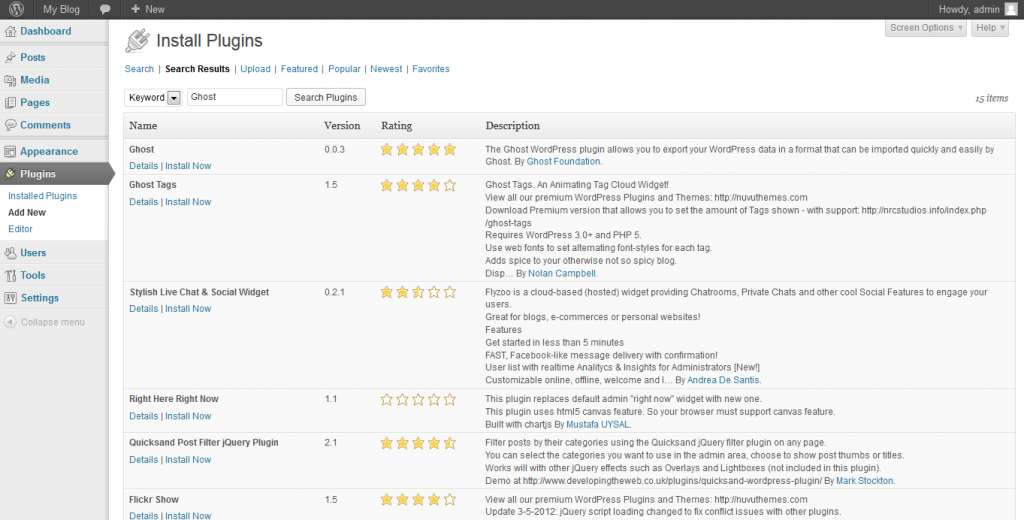The height and width of the screenshot is (520, 1024).
Task: Open Details for Ghost Tags plugin
Action: 143,202
